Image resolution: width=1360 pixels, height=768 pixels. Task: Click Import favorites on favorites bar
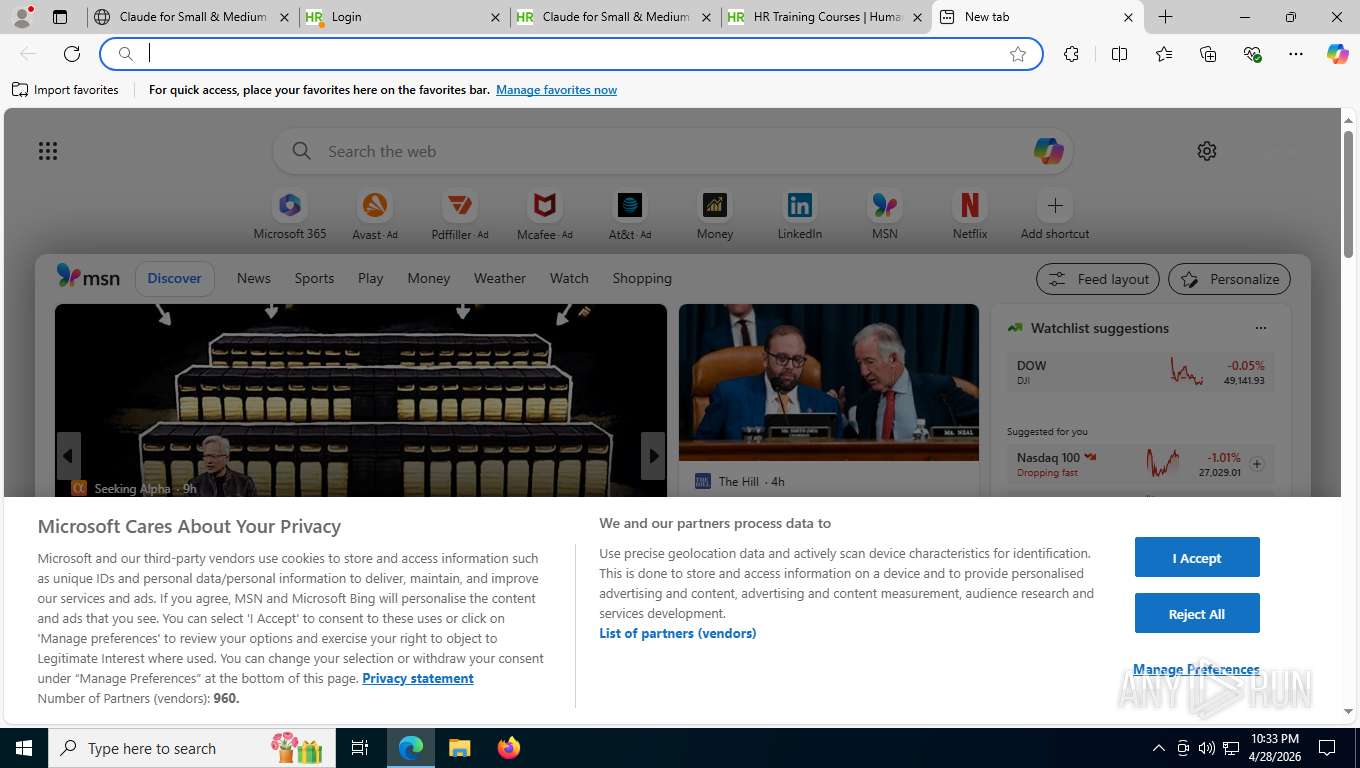[x=65, y=90]
